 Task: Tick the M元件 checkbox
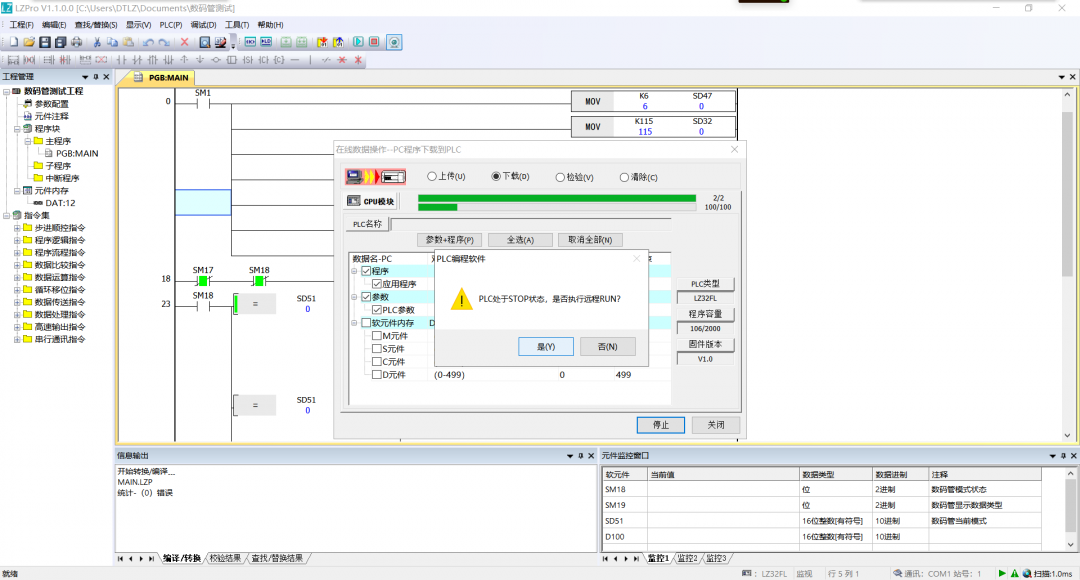(377, 336)
